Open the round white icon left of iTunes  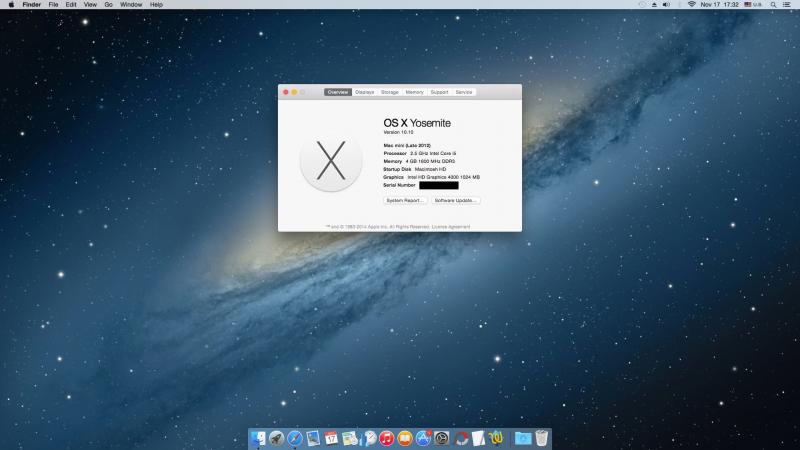(x=369, y=438)
